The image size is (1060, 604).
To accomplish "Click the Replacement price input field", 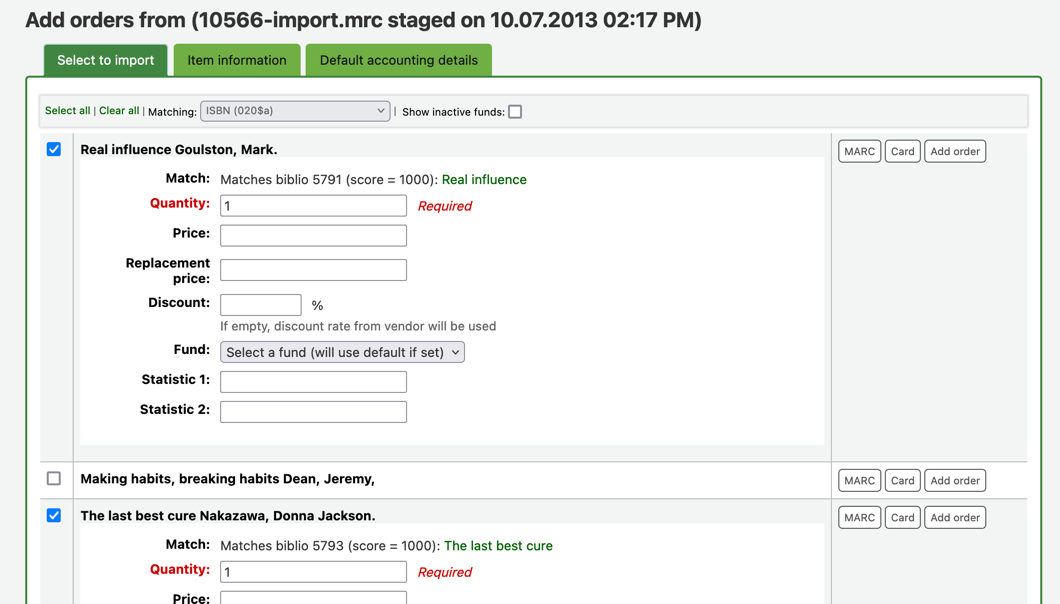I will [x=313, y=270].
